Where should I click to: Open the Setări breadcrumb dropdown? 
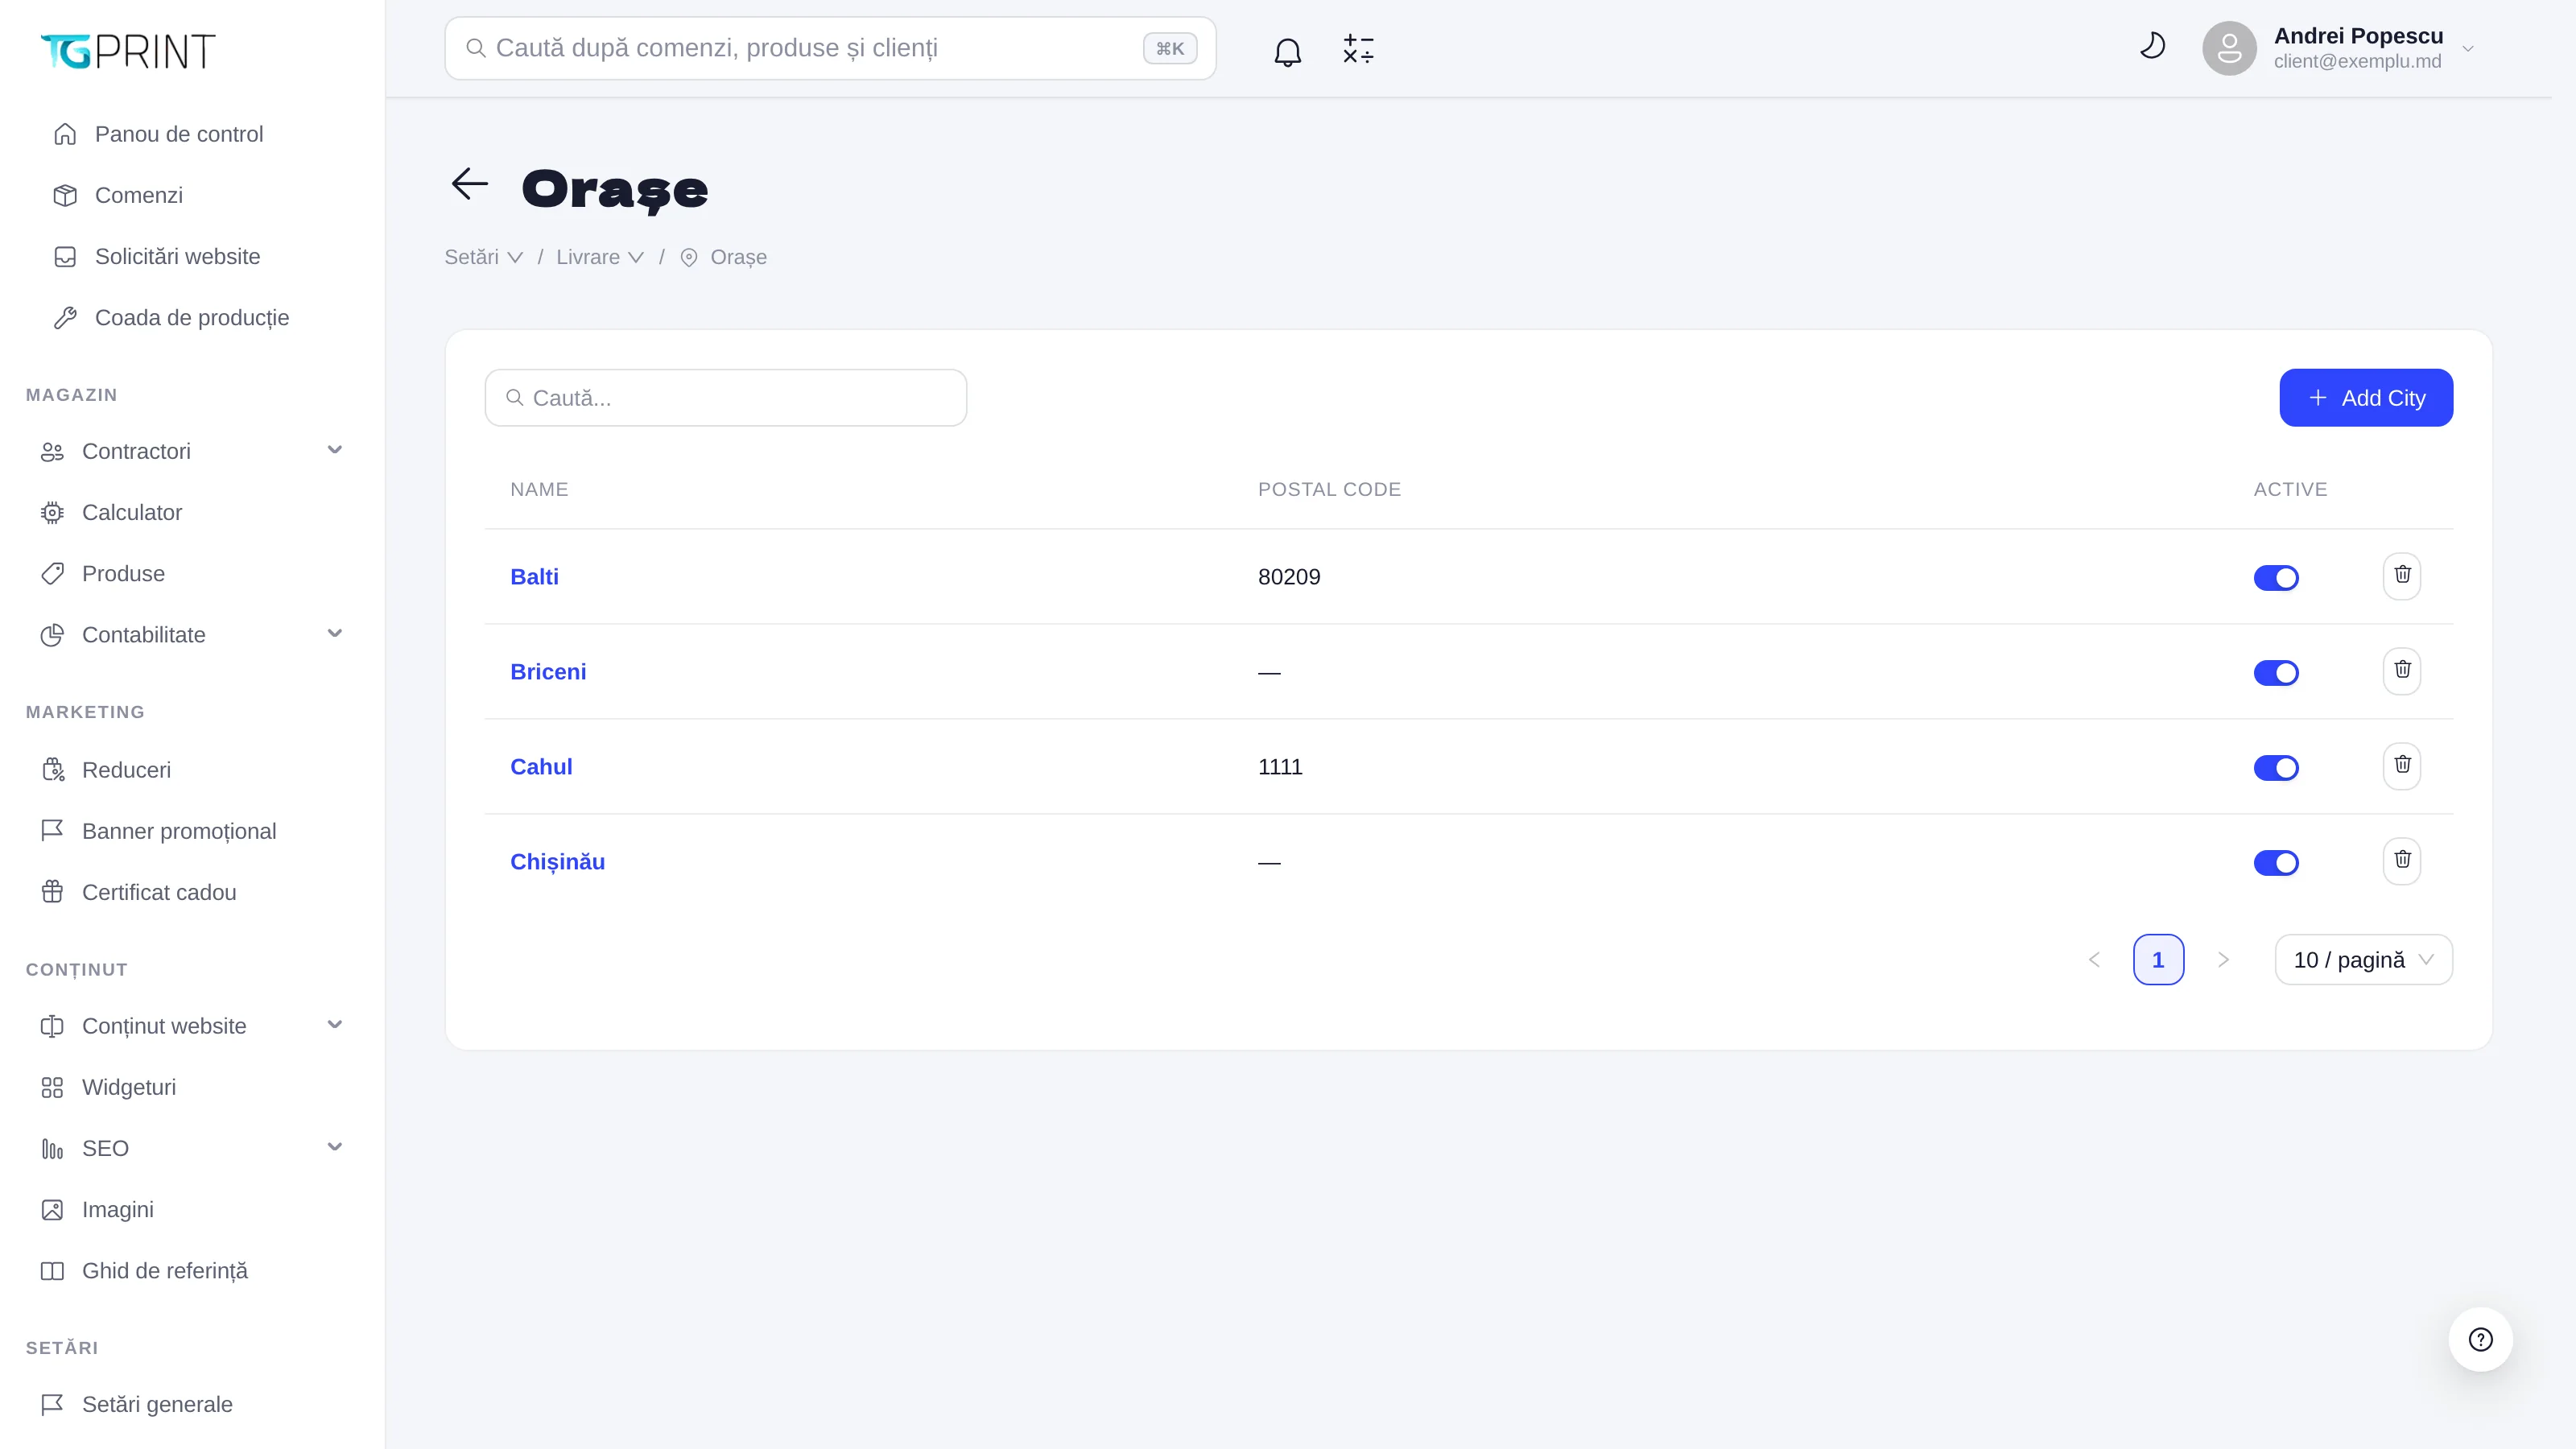pos(484,257)
